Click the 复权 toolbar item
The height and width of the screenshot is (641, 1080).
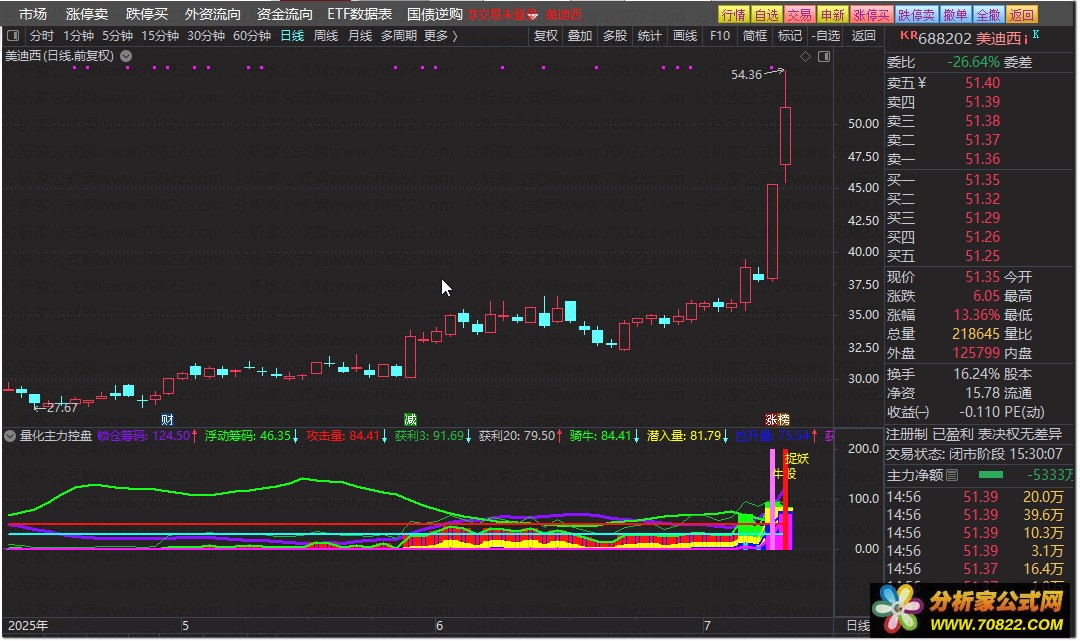(546, 35)
